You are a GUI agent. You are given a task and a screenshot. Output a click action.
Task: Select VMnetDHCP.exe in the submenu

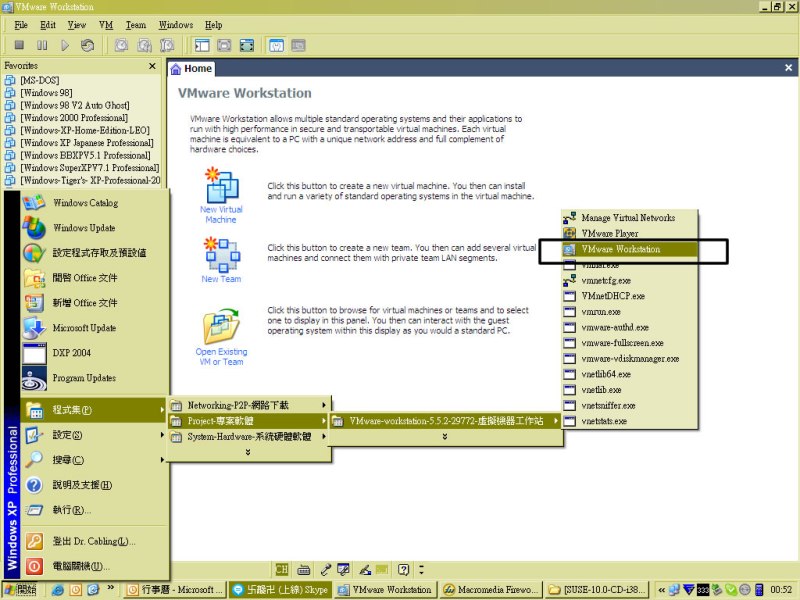coord(630,296)
